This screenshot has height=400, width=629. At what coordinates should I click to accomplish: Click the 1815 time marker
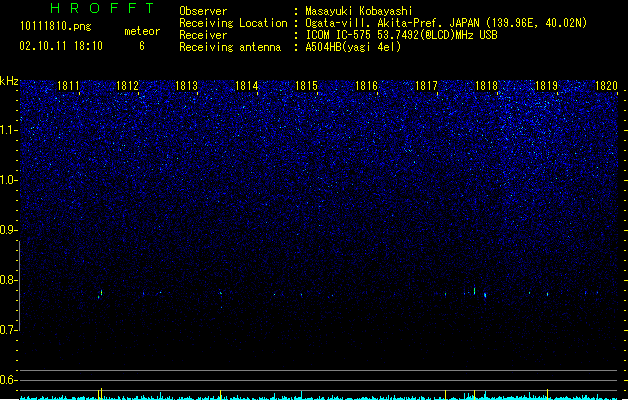(x=306, y=86)
